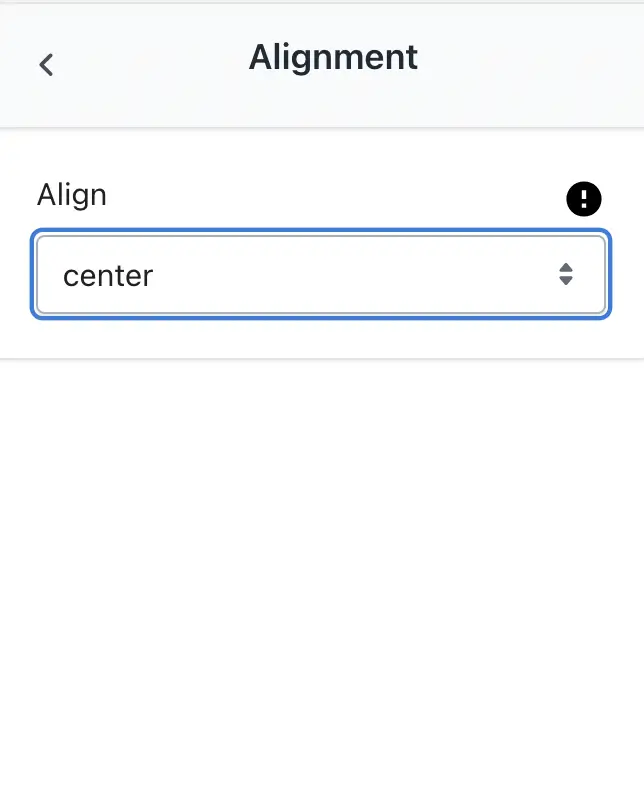Click blank space between Align label and info icon
Screen dimensions: 644x792
[x=336, y=197]
